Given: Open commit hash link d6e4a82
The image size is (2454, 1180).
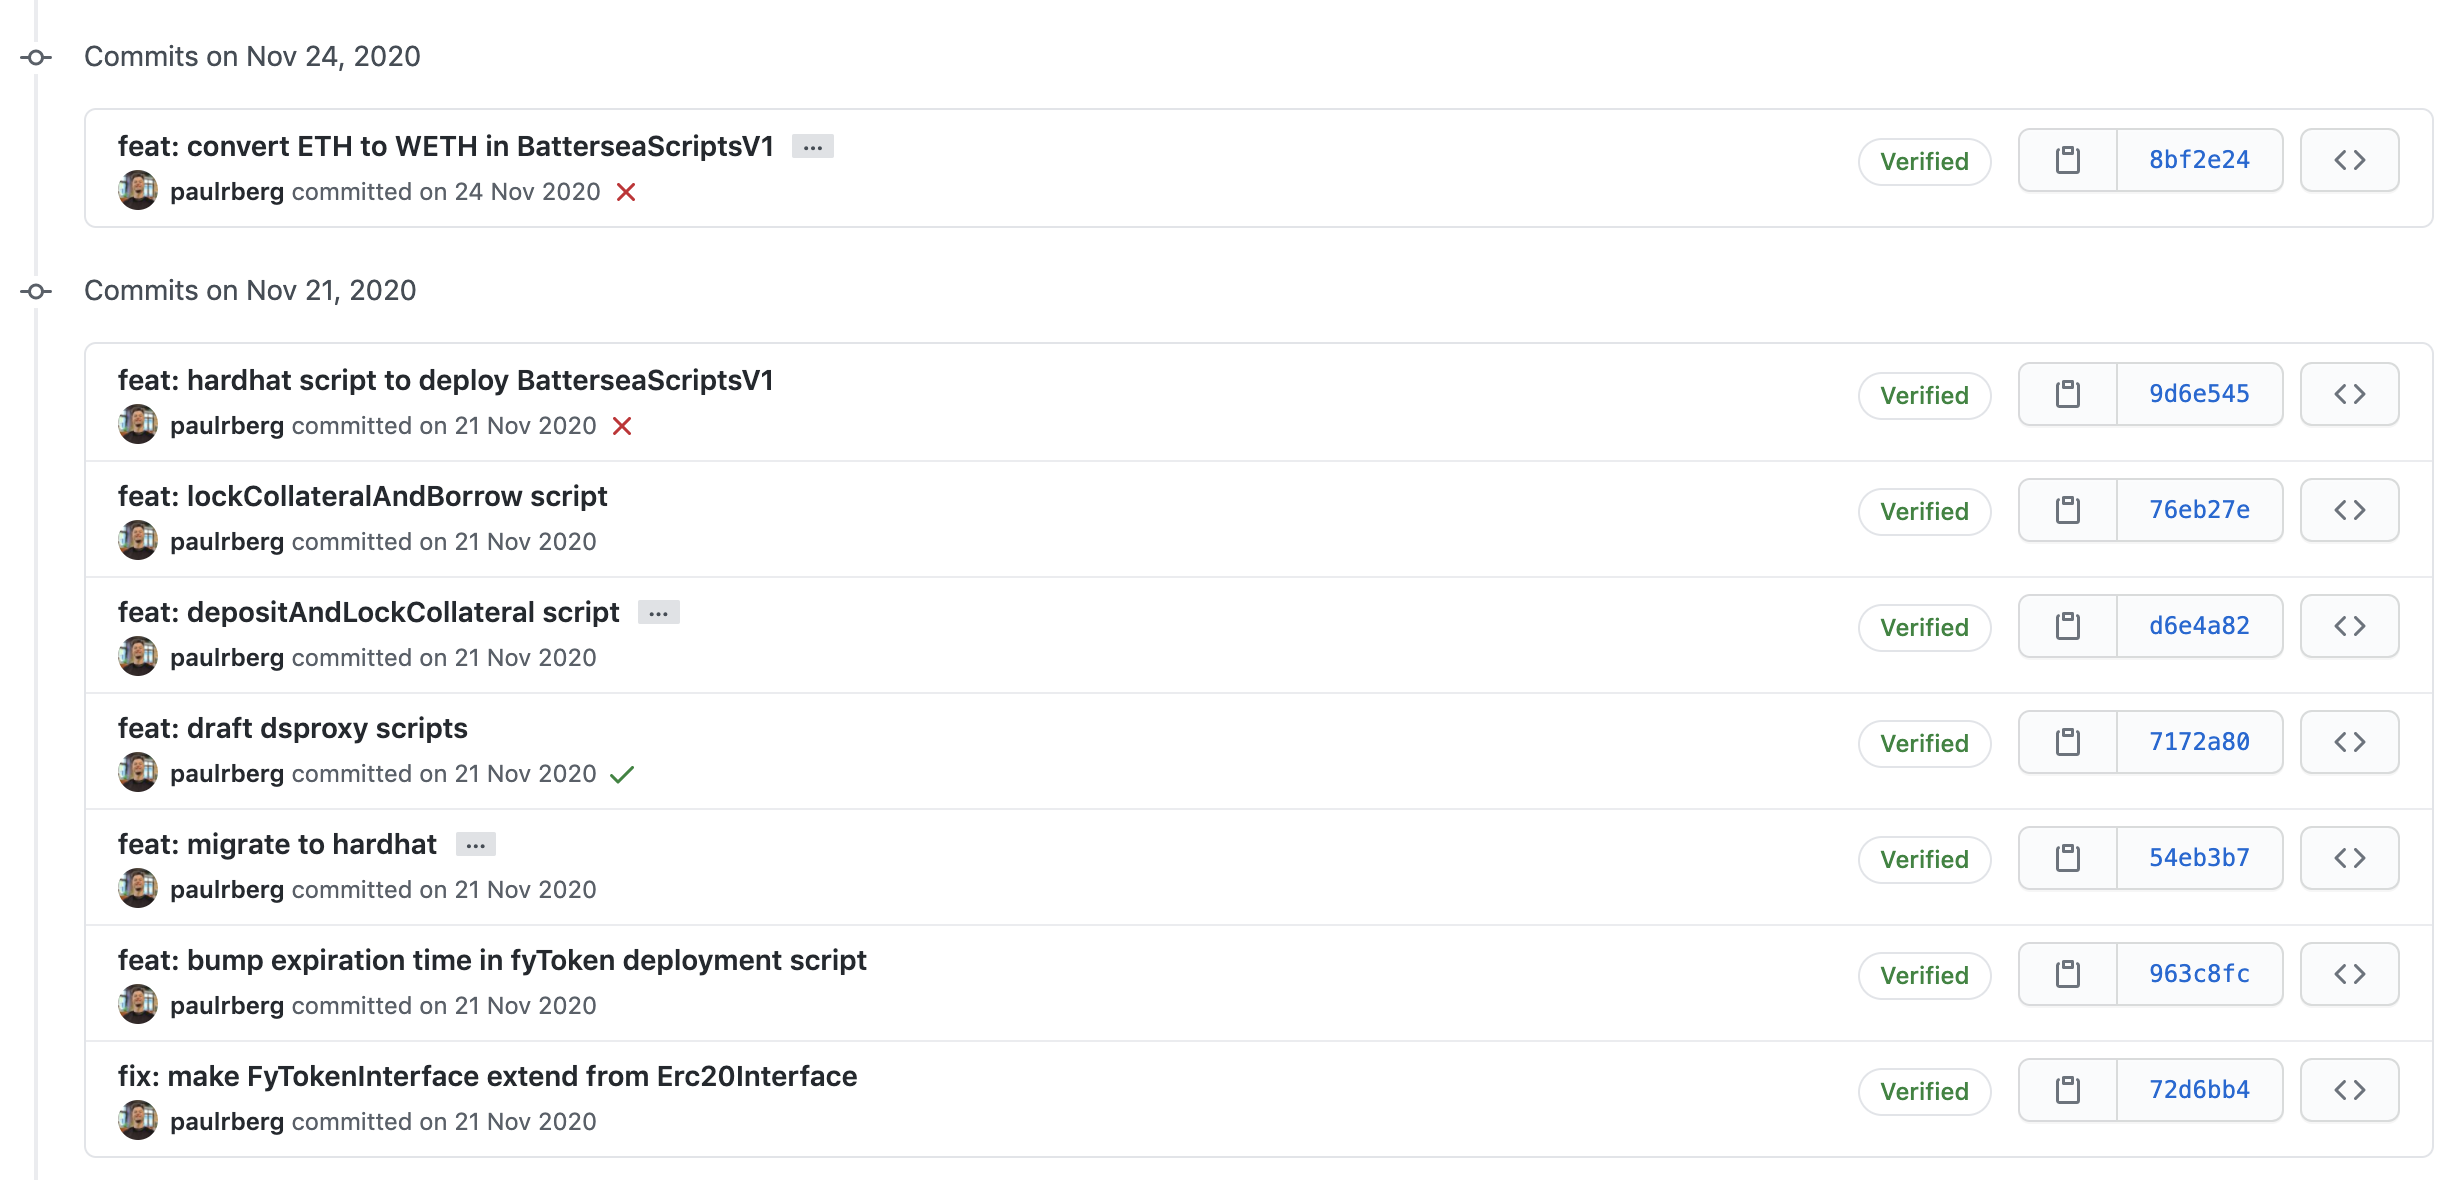Looking at the screenshot, I should click(x=2199, y=626).
